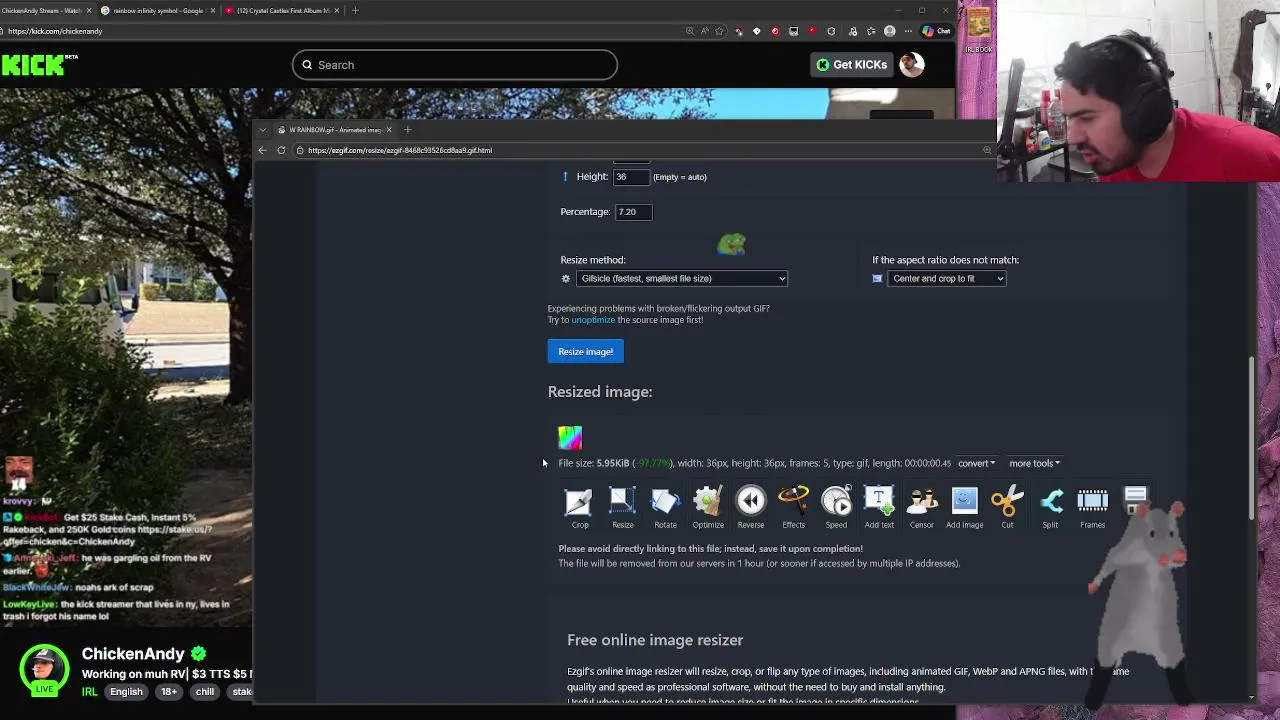
Task: Click the chill tag
Action: click(x=205, y=692)
